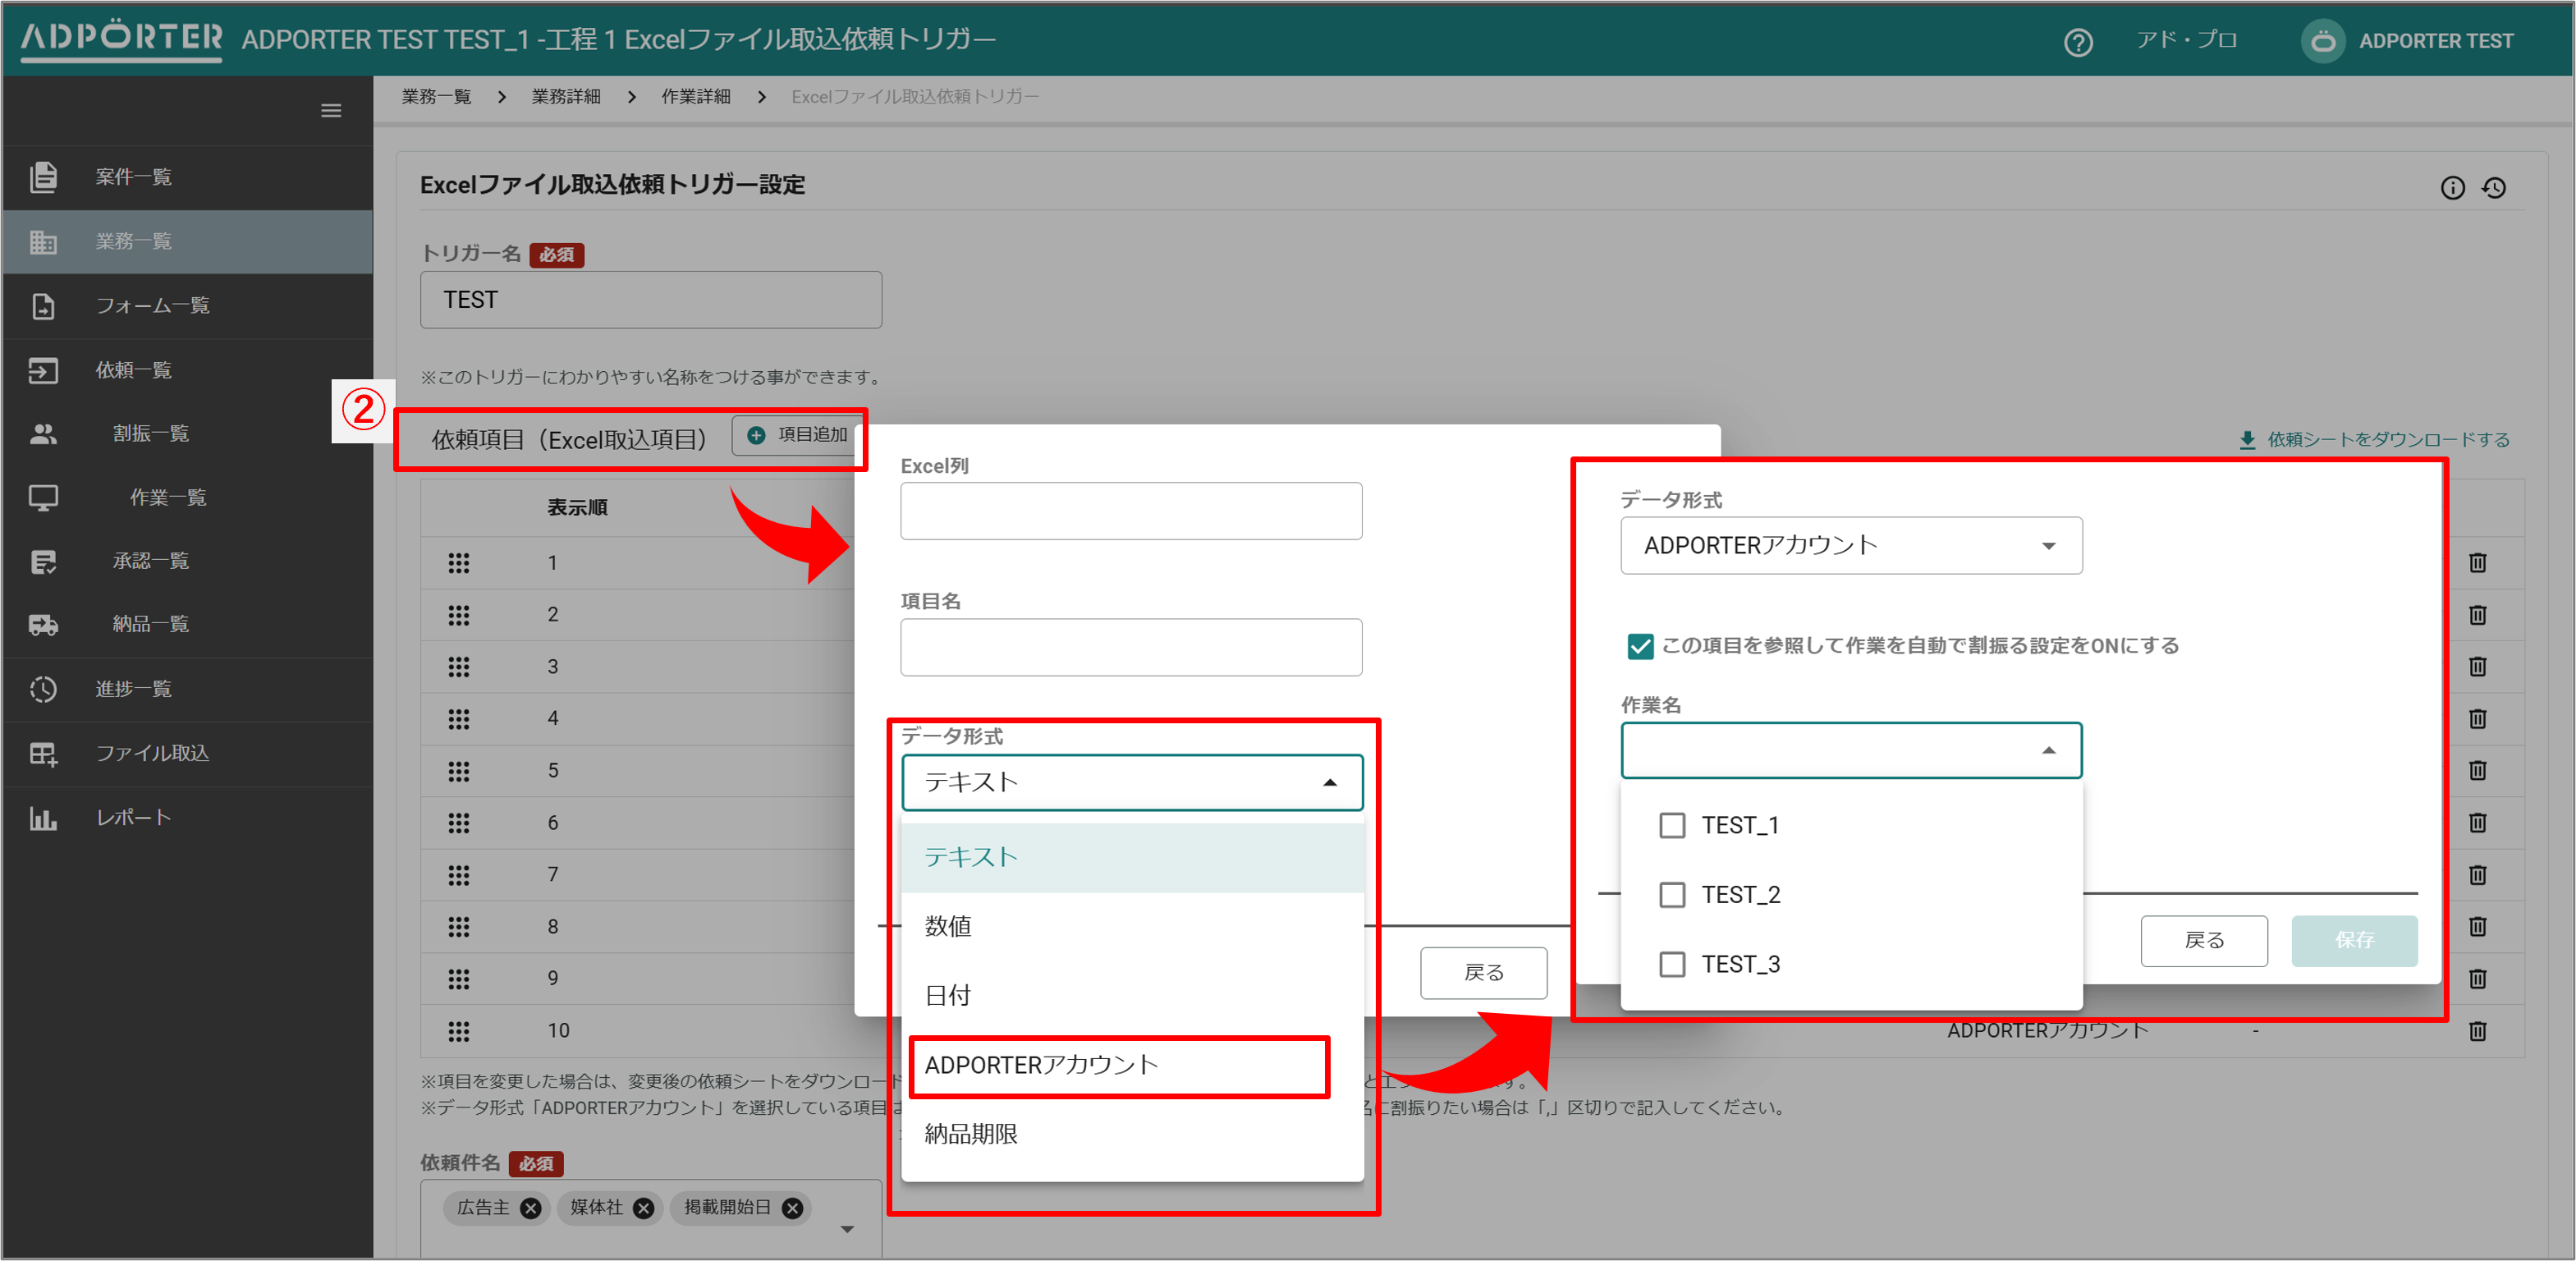Image resolution: width=2576 pixels, height=1261 pixels.
Task: Select 納品期限 in data format list
Action: tap(1132, 1135)
